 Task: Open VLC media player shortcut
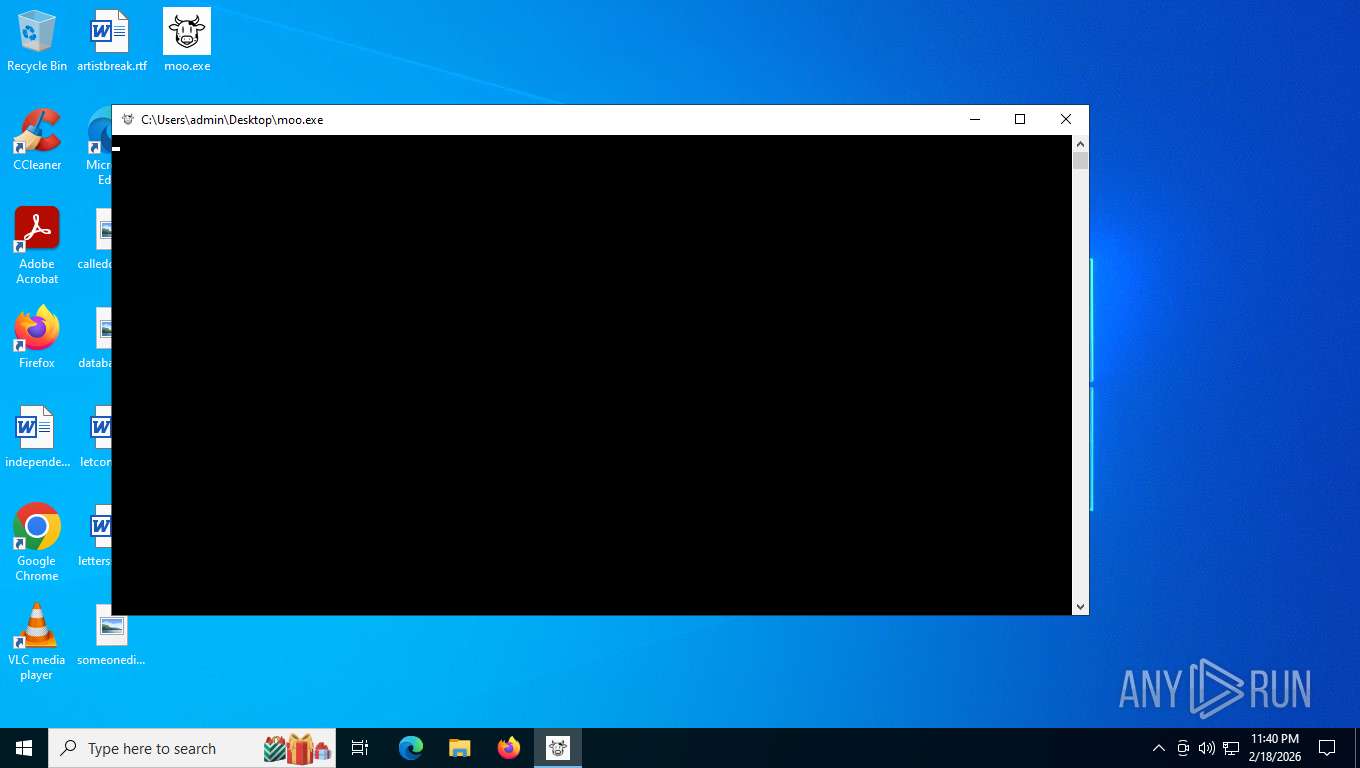[x=37, y=641]
